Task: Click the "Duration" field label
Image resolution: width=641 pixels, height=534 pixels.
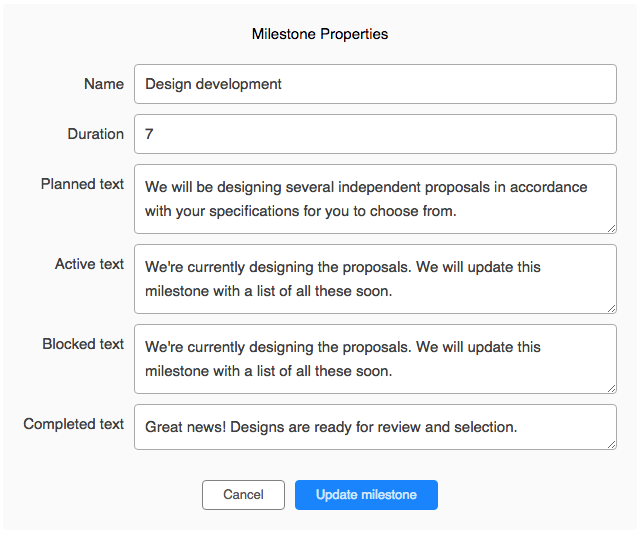Action: 96,134
